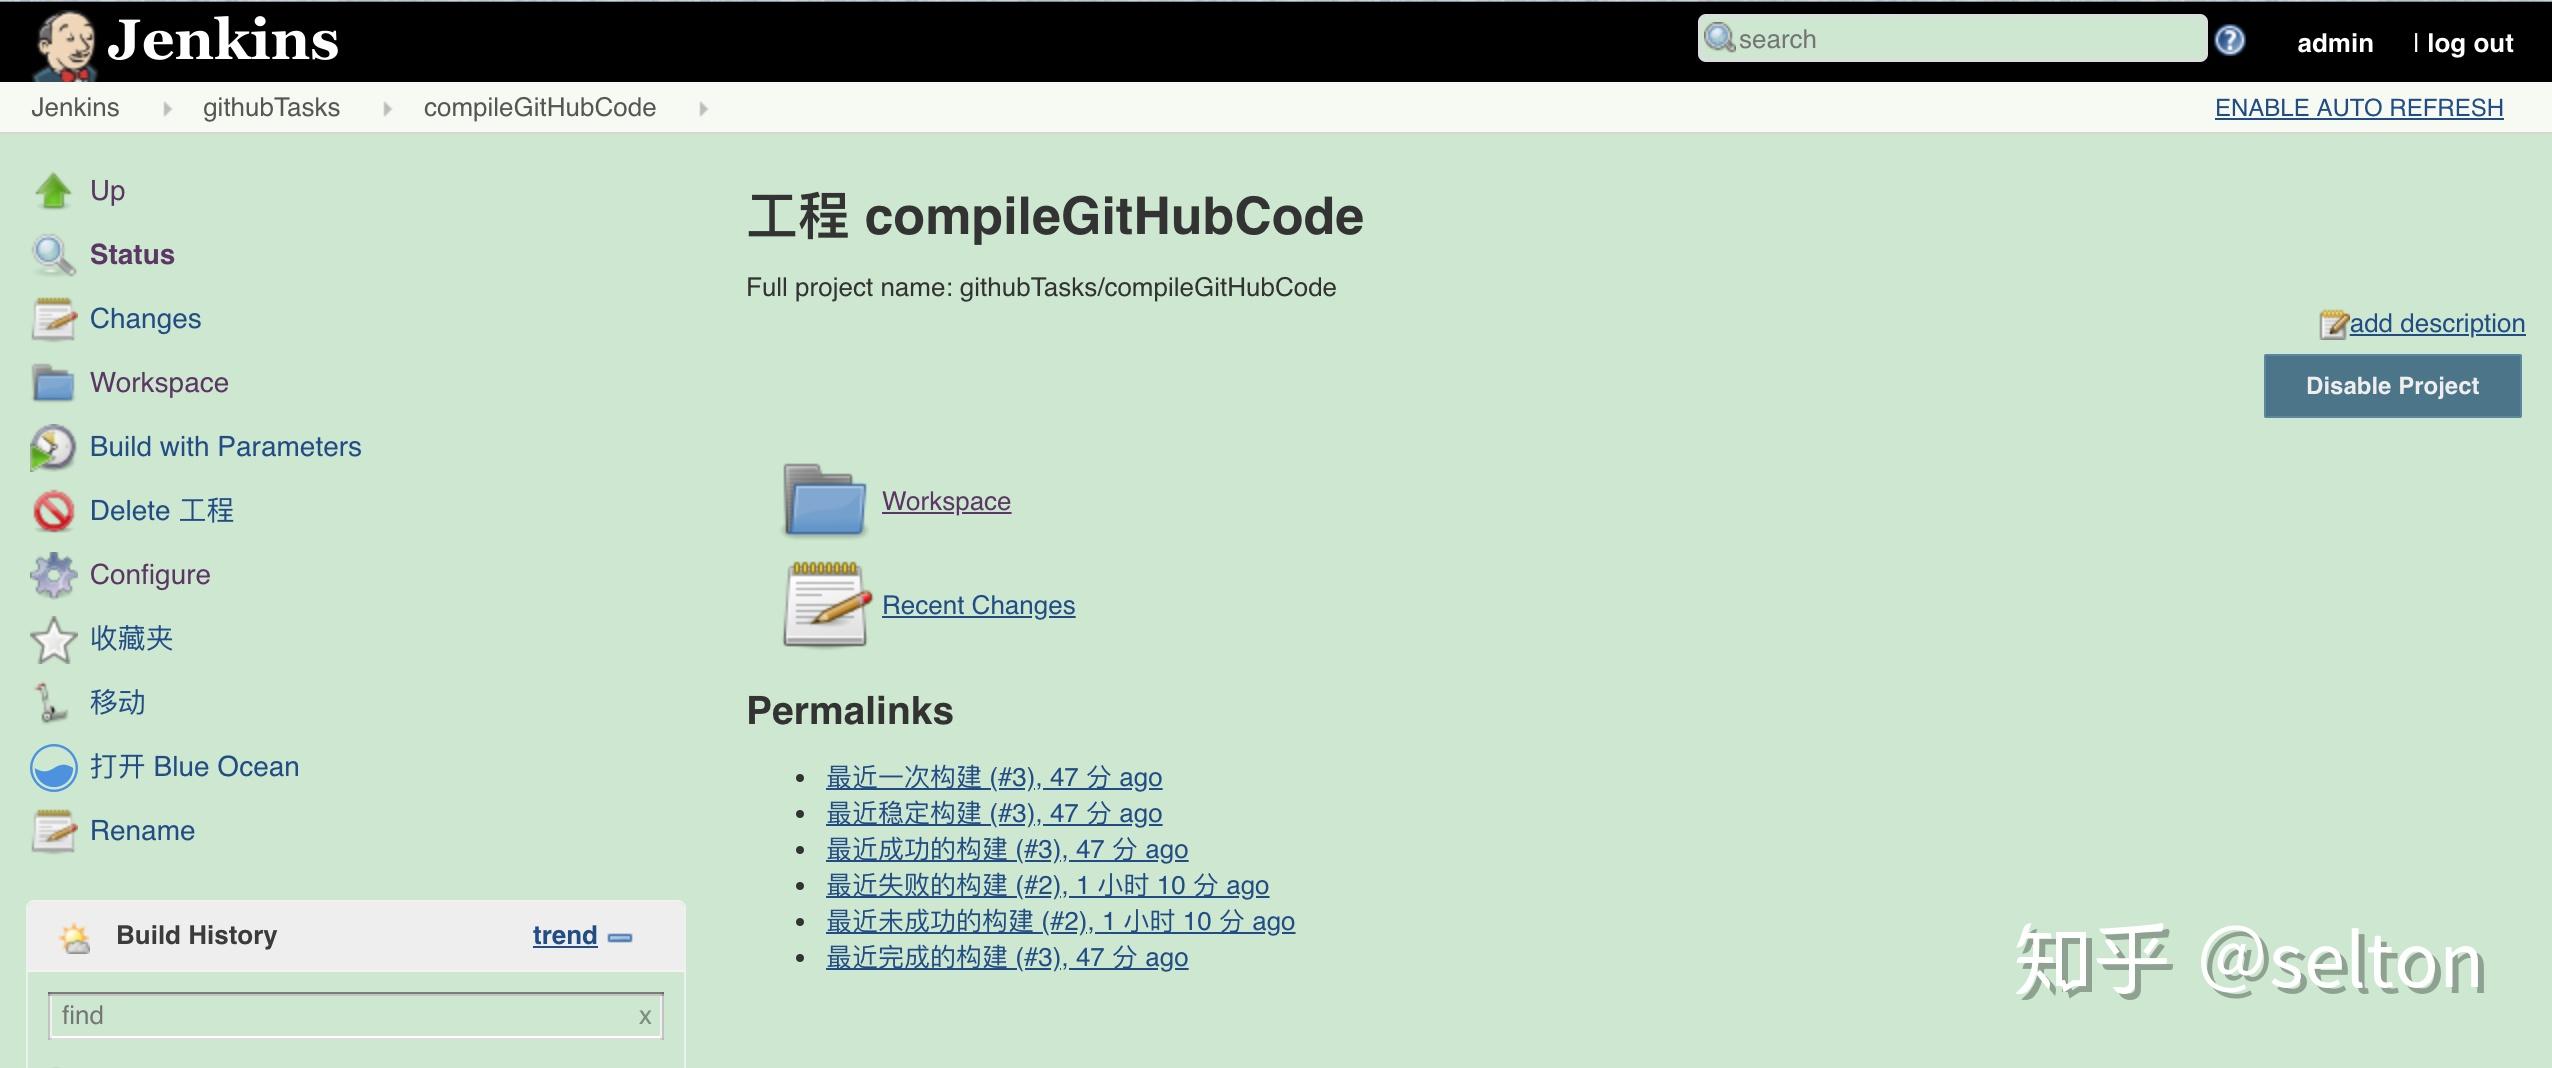
Task: Open Changes from the sidebar
Action: 145,319
